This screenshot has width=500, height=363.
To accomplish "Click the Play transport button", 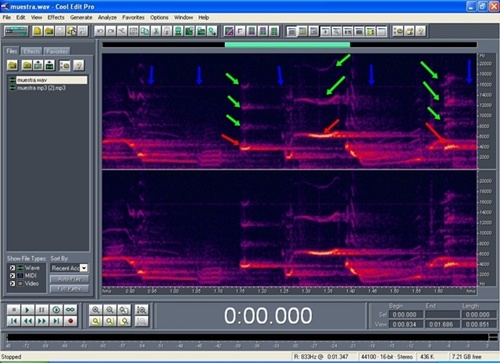I will point(27,310).
